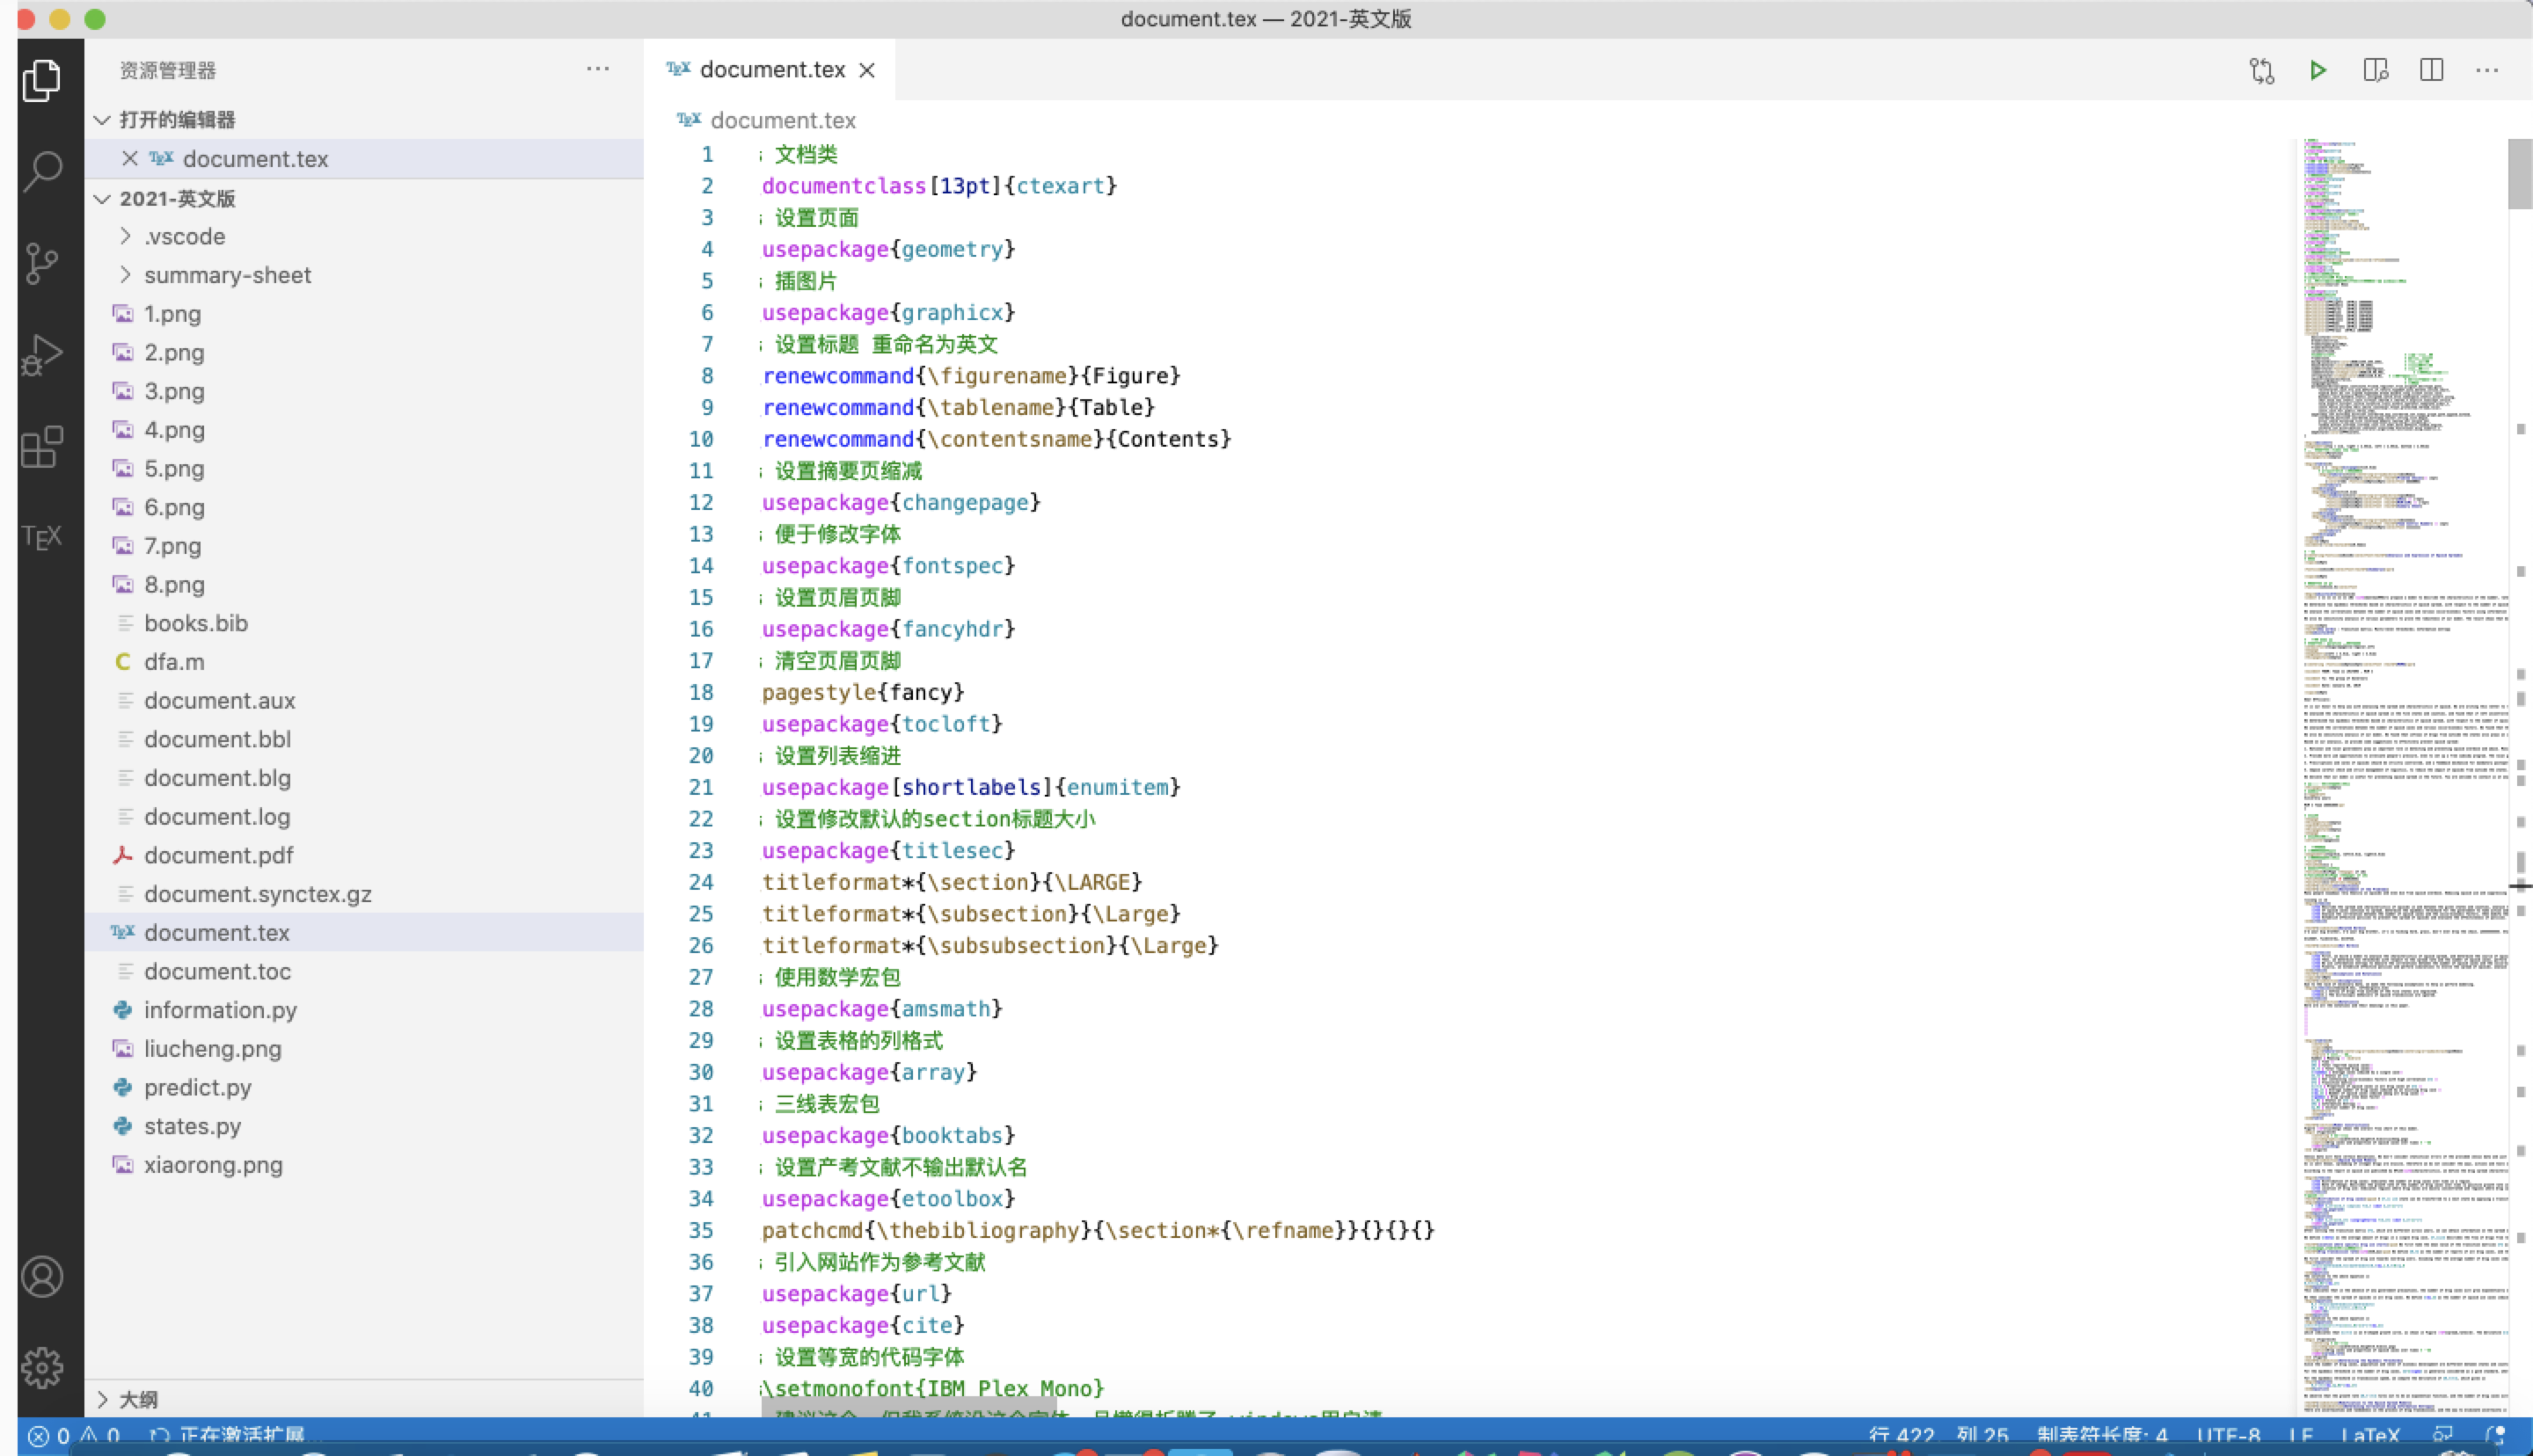Split the editor to the right

click(x=2431, y=70)
